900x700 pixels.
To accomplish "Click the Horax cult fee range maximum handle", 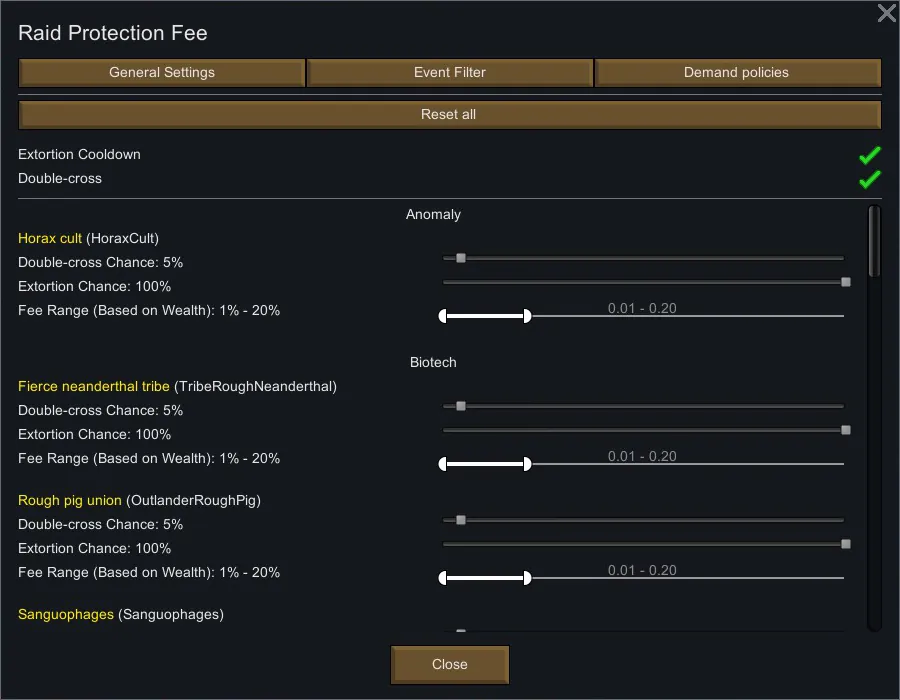I will pos(527,316).
